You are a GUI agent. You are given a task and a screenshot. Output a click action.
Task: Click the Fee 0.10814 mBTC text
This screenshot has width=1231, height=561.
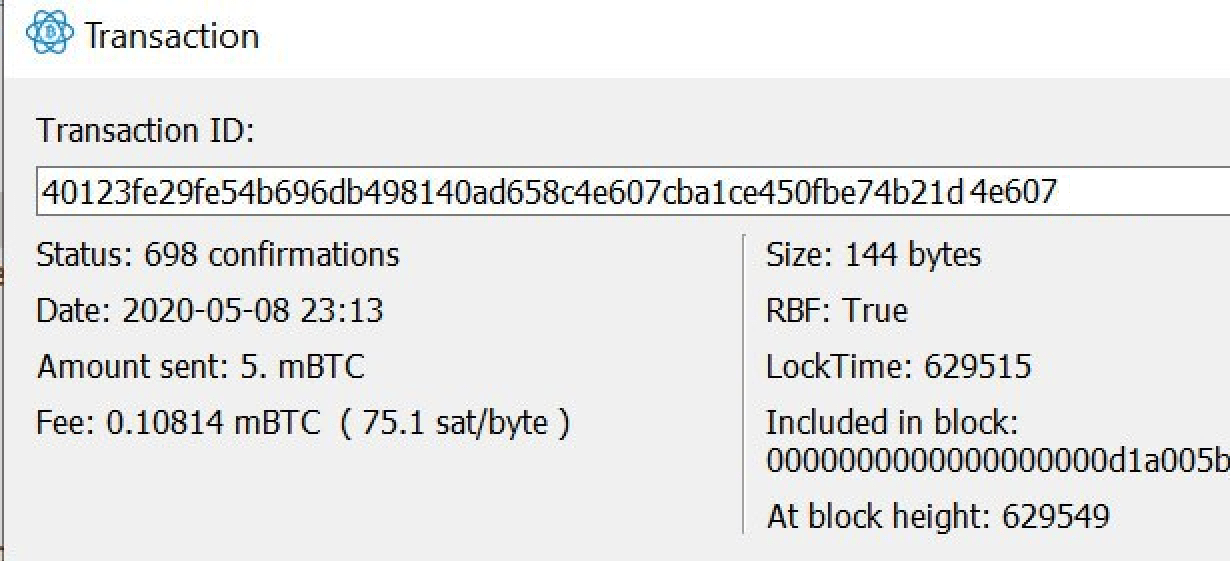178,424
